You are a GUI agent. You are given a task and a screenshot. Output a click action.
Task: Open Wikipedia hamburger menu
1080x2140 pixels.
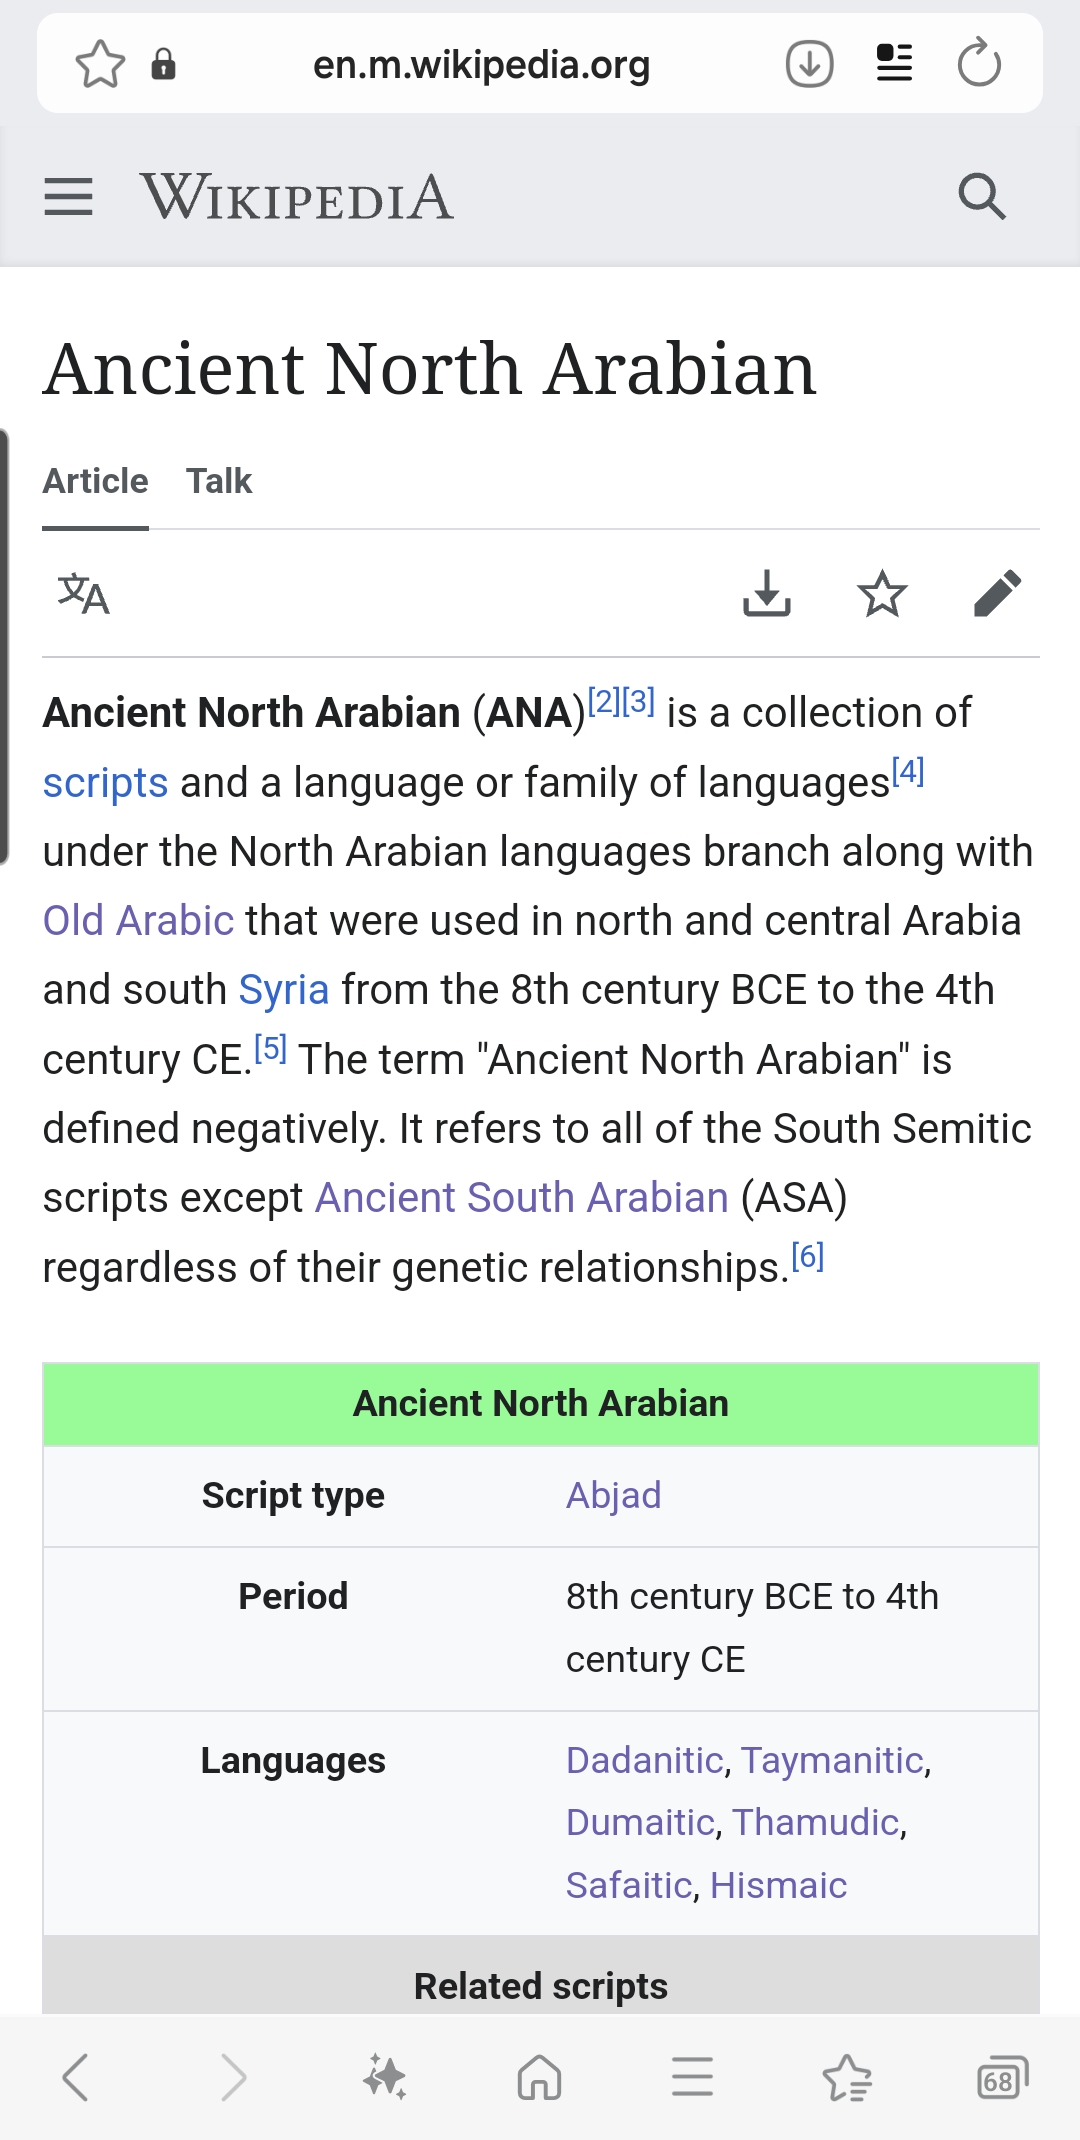point(68,197)
